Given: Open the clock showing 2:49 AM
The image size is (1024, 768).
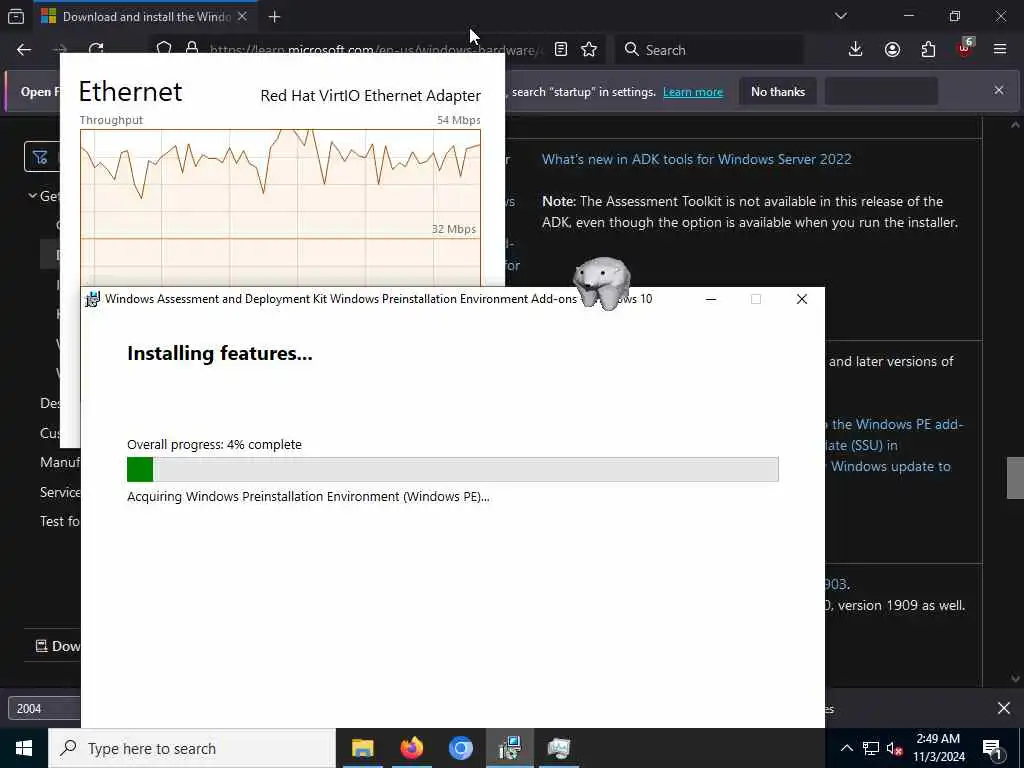Looking at the screenshot, I should tap(938, 748).
